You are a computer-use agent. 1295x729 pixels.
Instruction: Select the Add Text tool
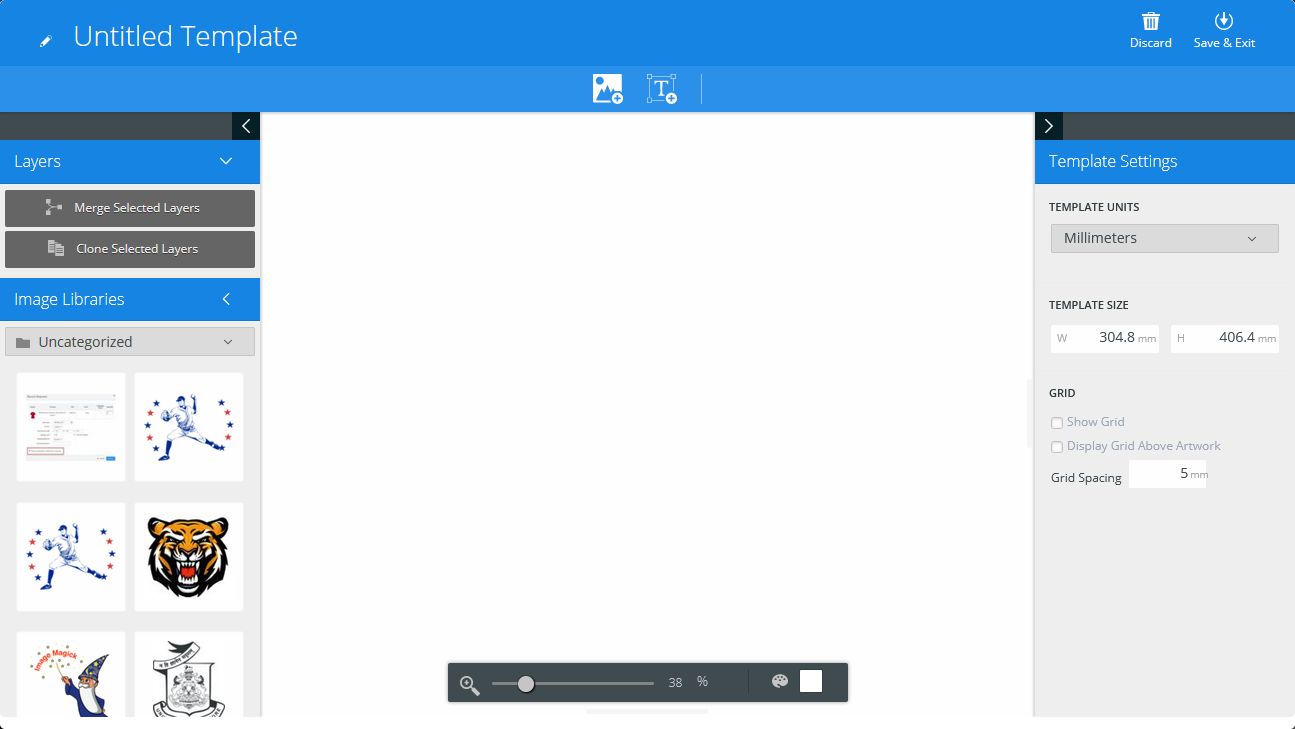click(x=662, y=88)
